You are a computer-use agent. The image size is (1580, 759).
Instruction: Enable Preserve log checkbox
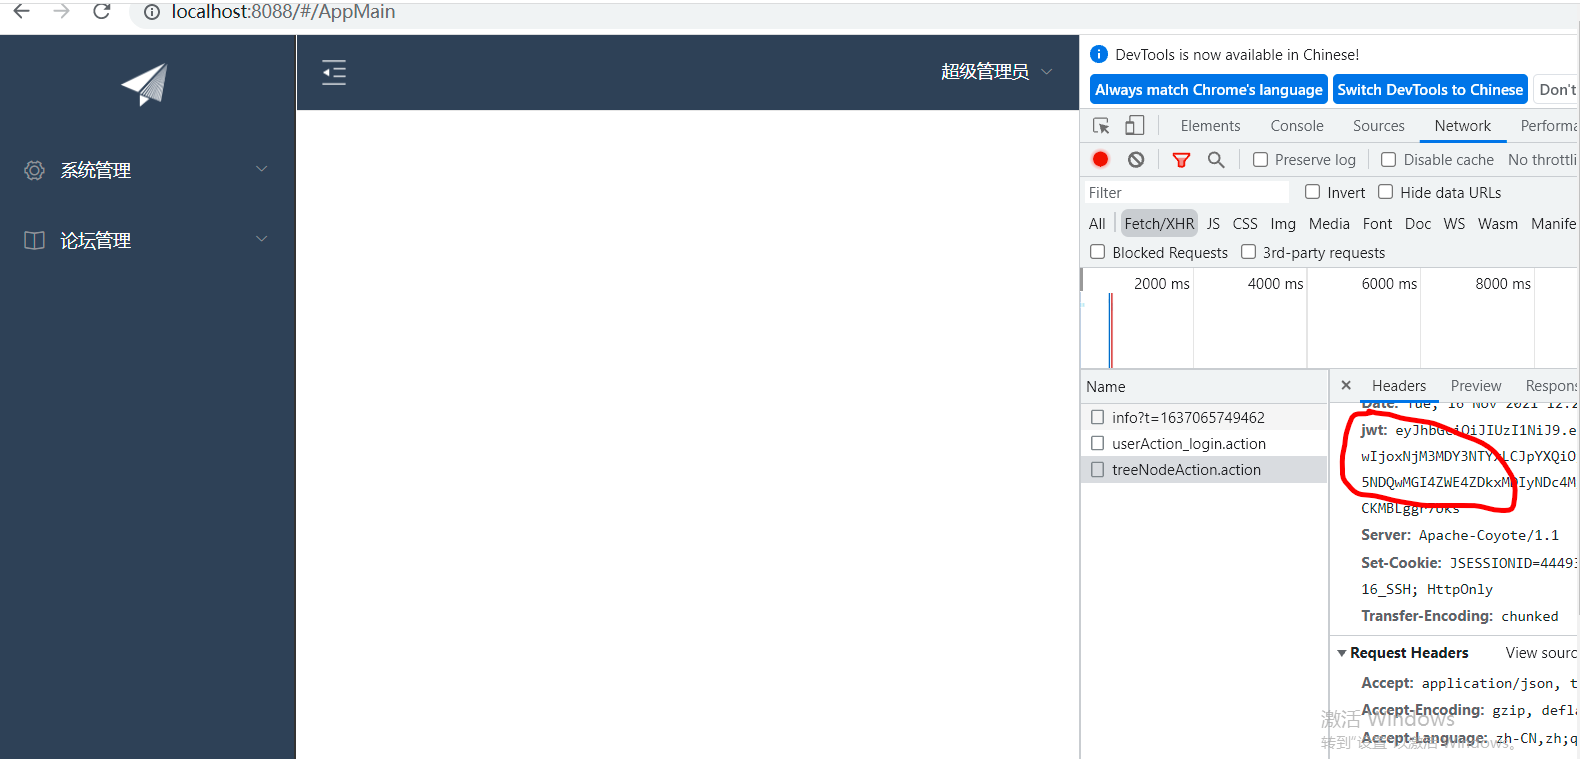tap(1261, 159)
